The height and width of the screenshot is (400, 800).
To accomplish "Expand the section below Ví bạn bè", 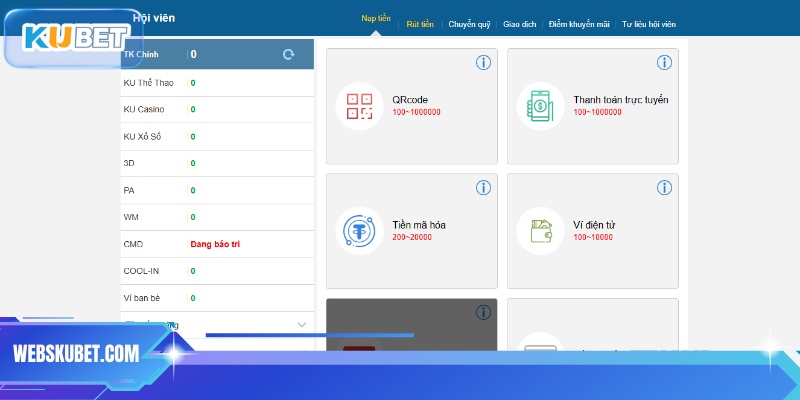I will [302, 325].
